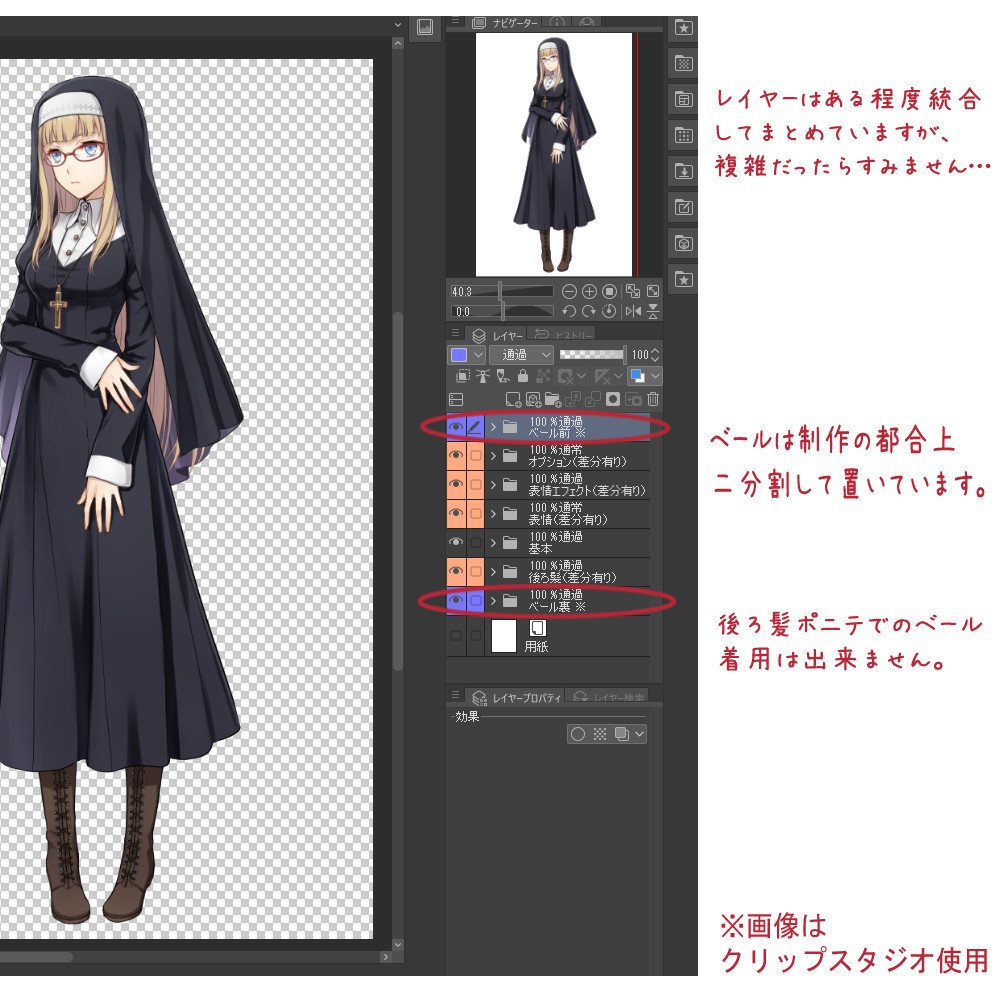Viewport: 1000px width, 1000px height.
Task: Delete the selected layer with trash icon
Action: click(652, 399)
